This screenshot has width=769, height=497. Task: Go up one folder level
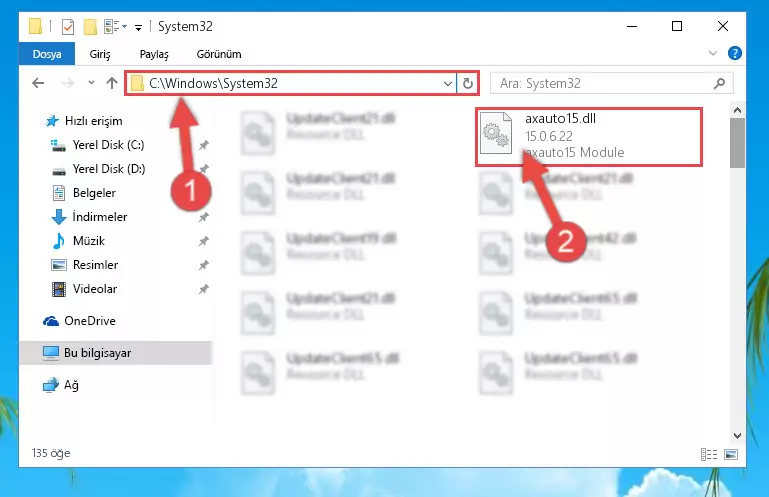112,83
